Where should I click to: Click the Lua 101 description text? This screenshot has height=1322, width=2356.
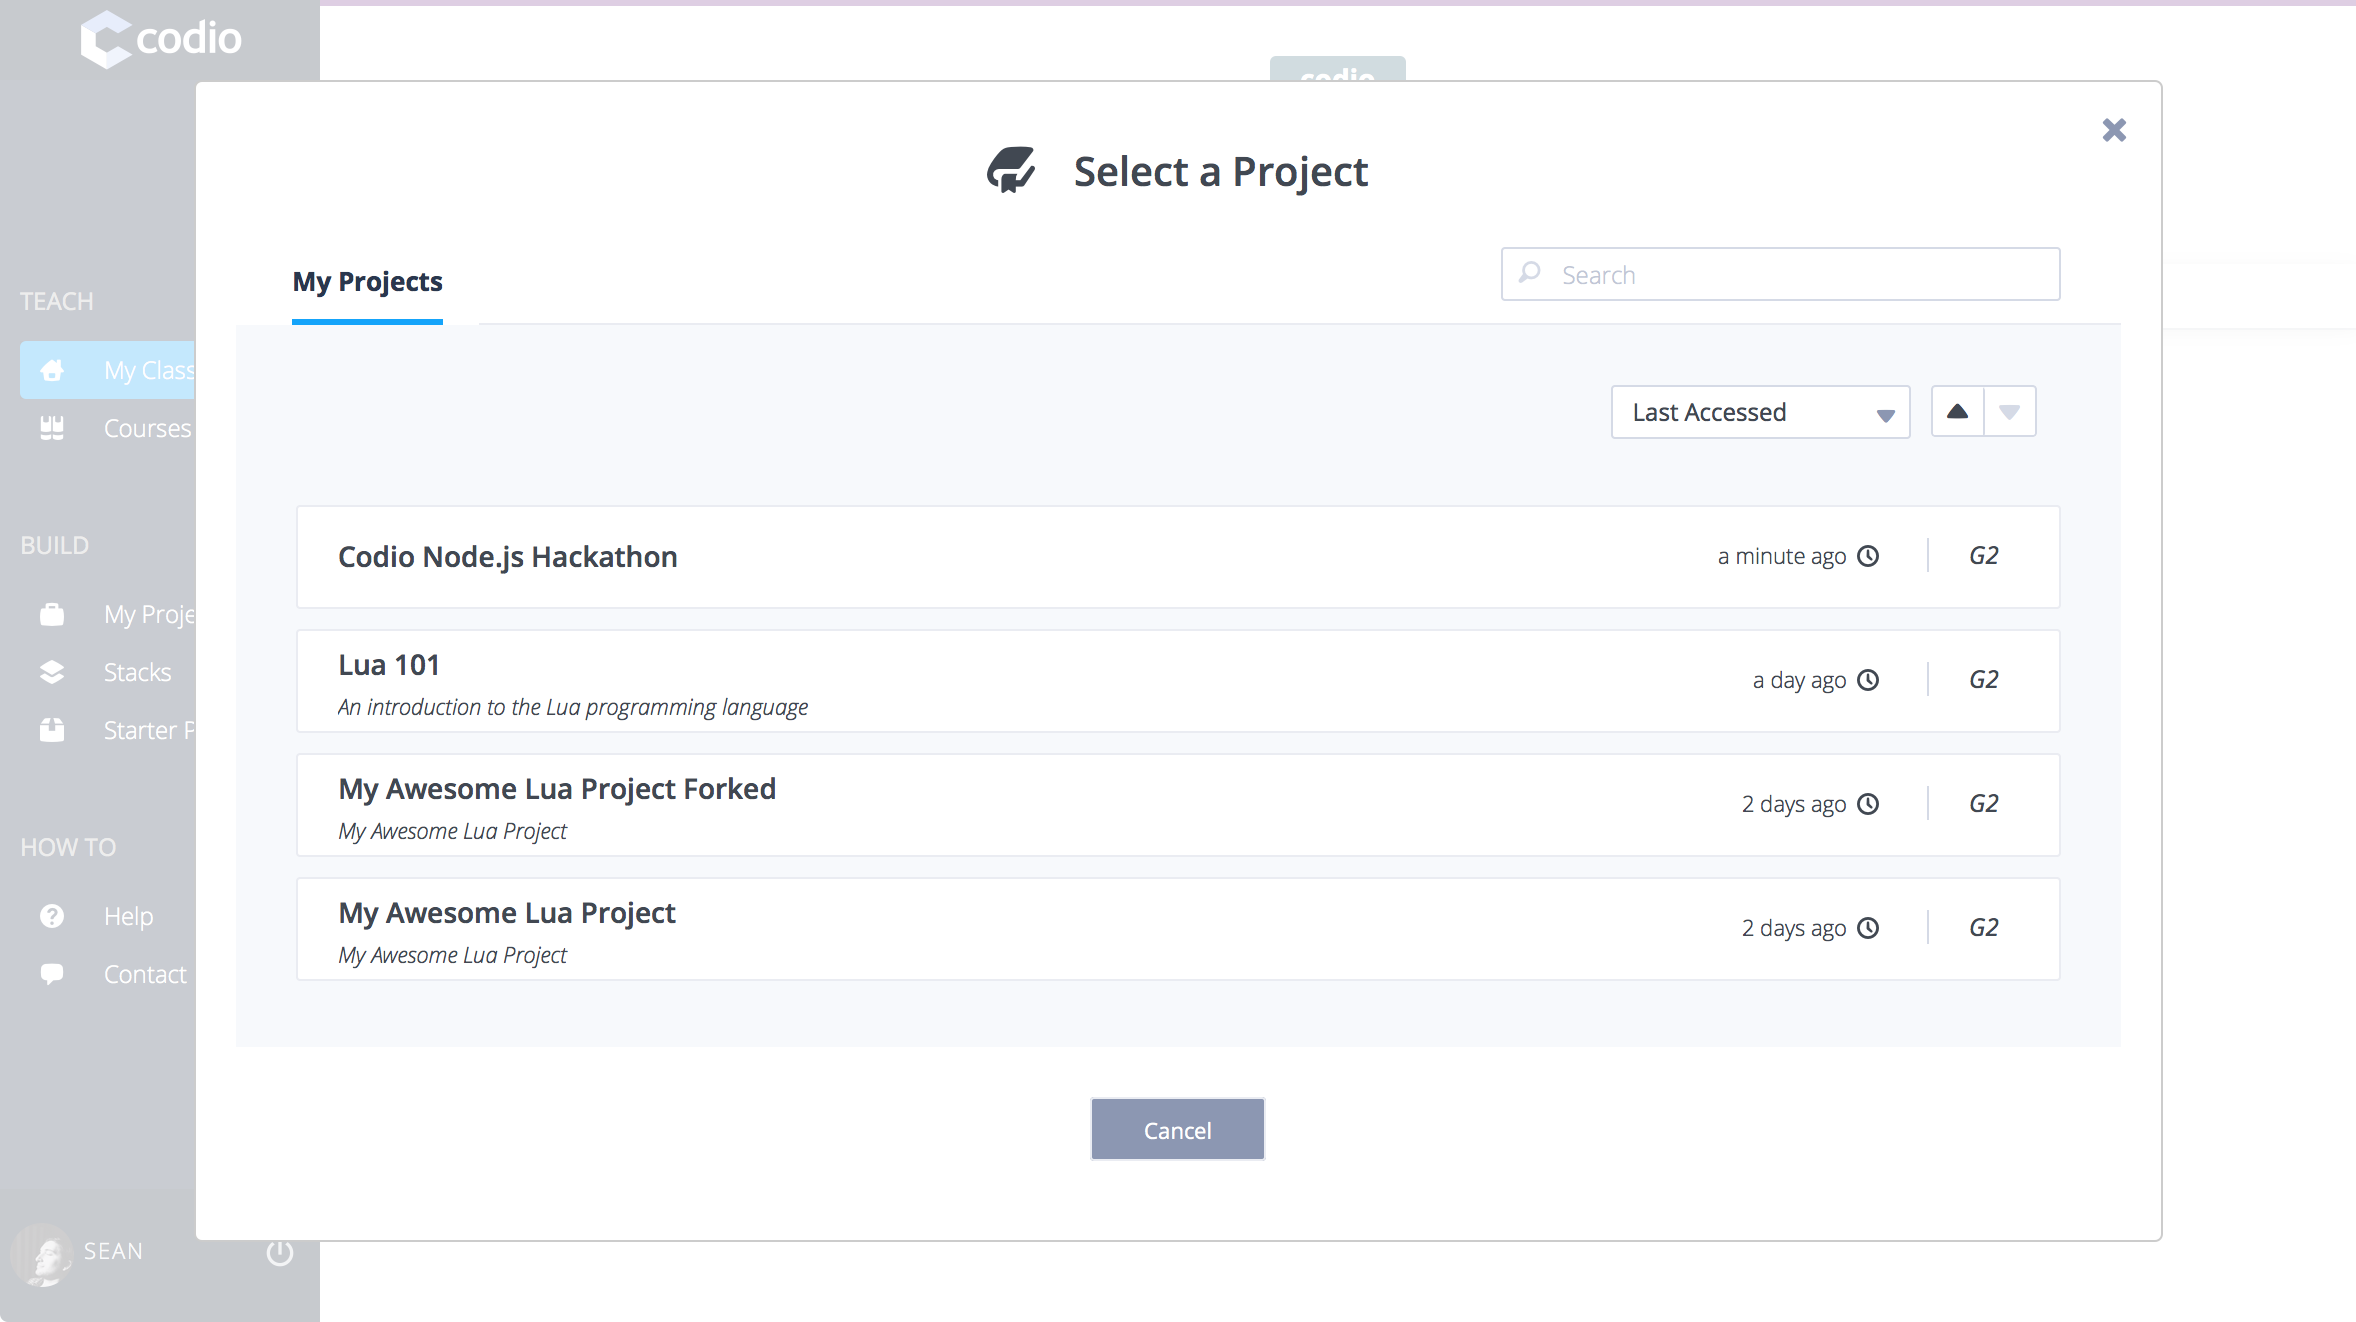(573, 707)
